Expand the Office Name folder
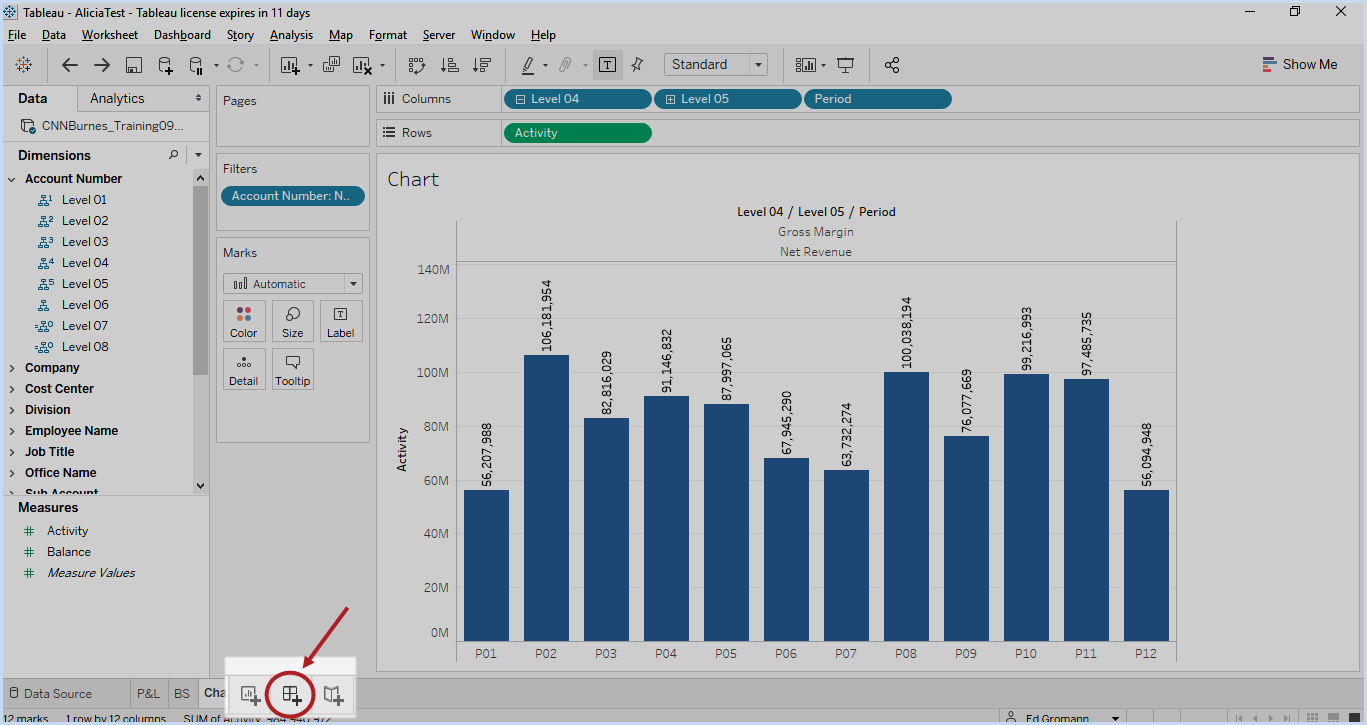Image resolution: width=1367 pixels, height=725 pixels. (x=12, y=473)
